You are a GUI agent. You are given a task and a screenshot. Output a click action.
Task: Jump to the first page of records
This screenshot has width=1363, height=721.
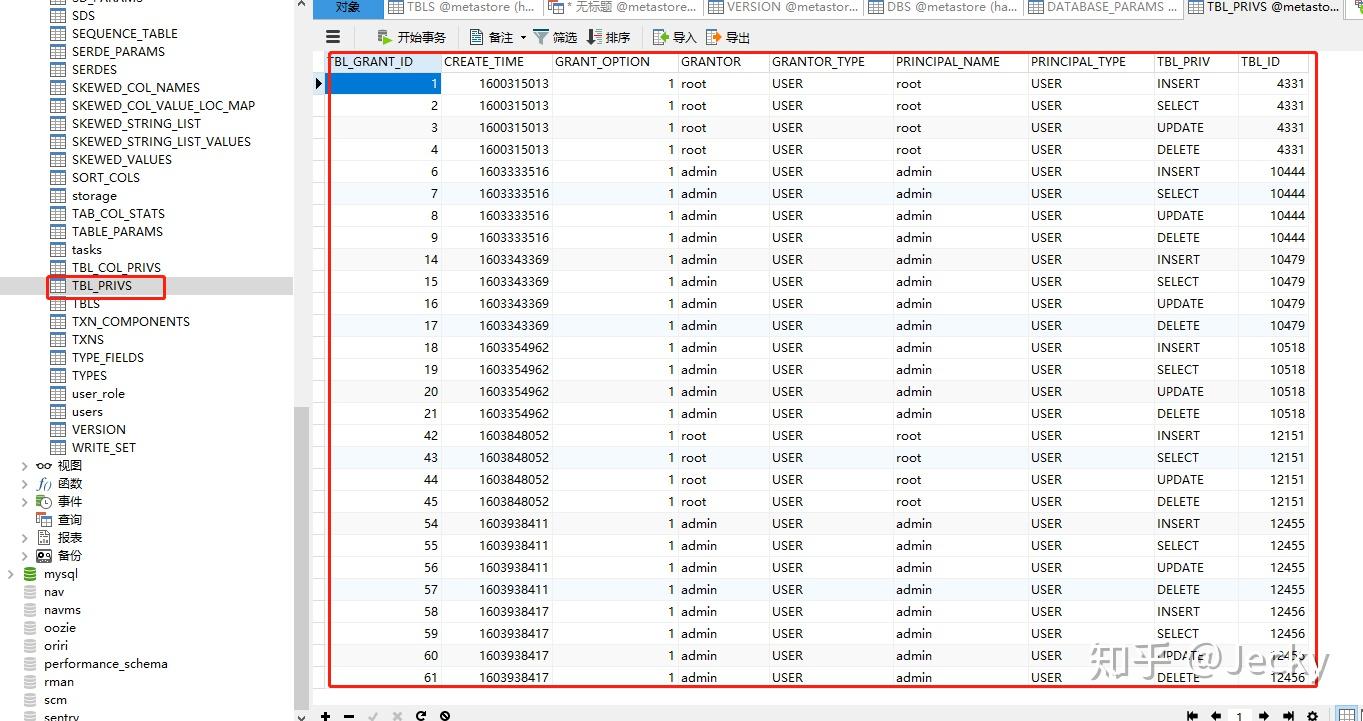1192,715
